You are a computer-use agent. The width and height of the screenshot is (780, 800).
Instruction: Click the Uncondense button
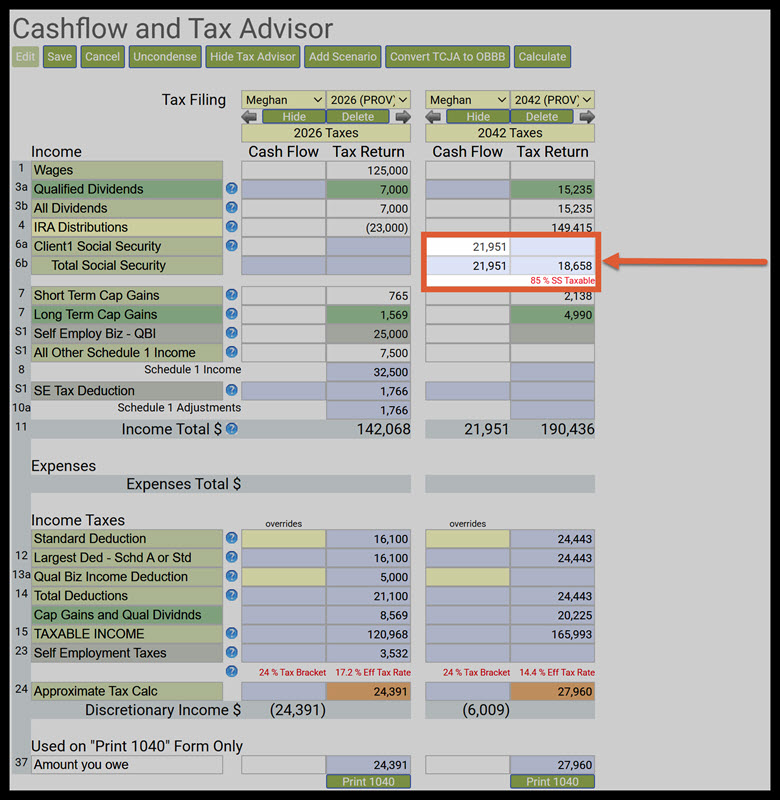165,57
